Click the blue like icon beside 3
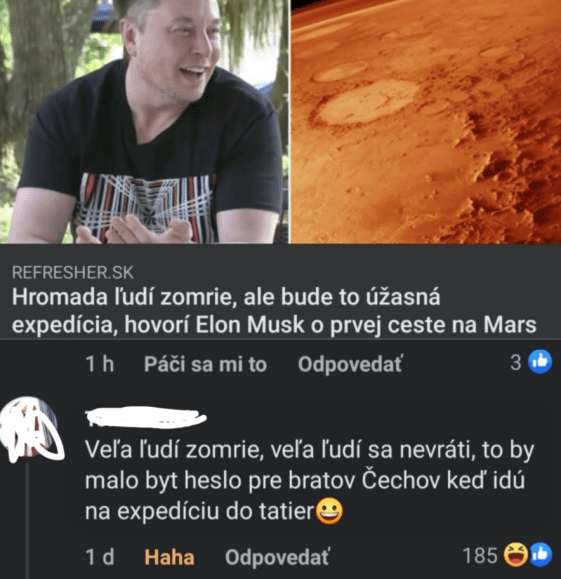The height and width of the screenshot is (579, 561). (x=540, y=362)
